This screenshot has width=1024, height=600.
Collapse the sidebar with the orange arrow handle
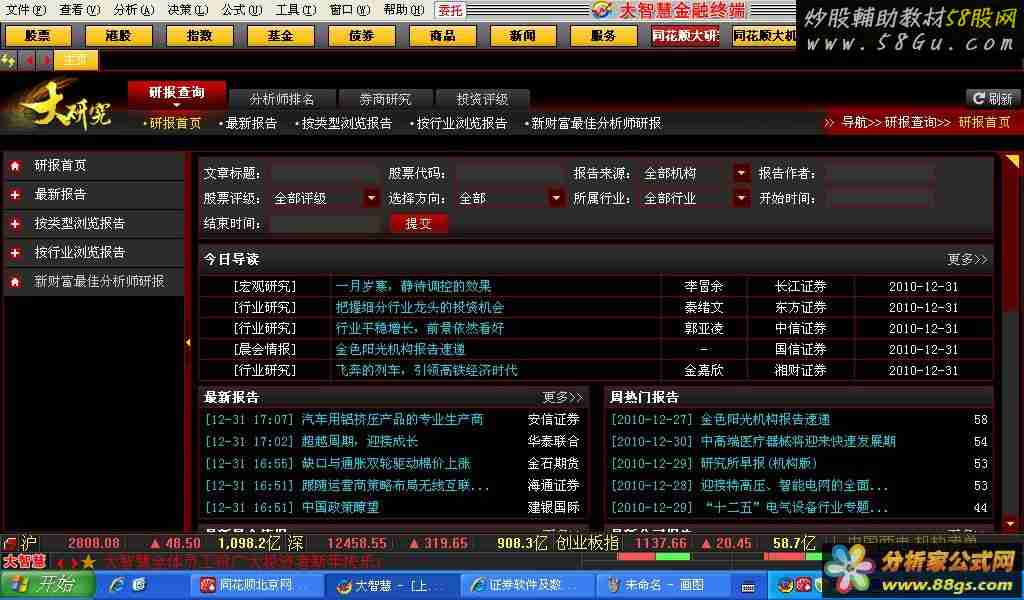pos(188,342)
